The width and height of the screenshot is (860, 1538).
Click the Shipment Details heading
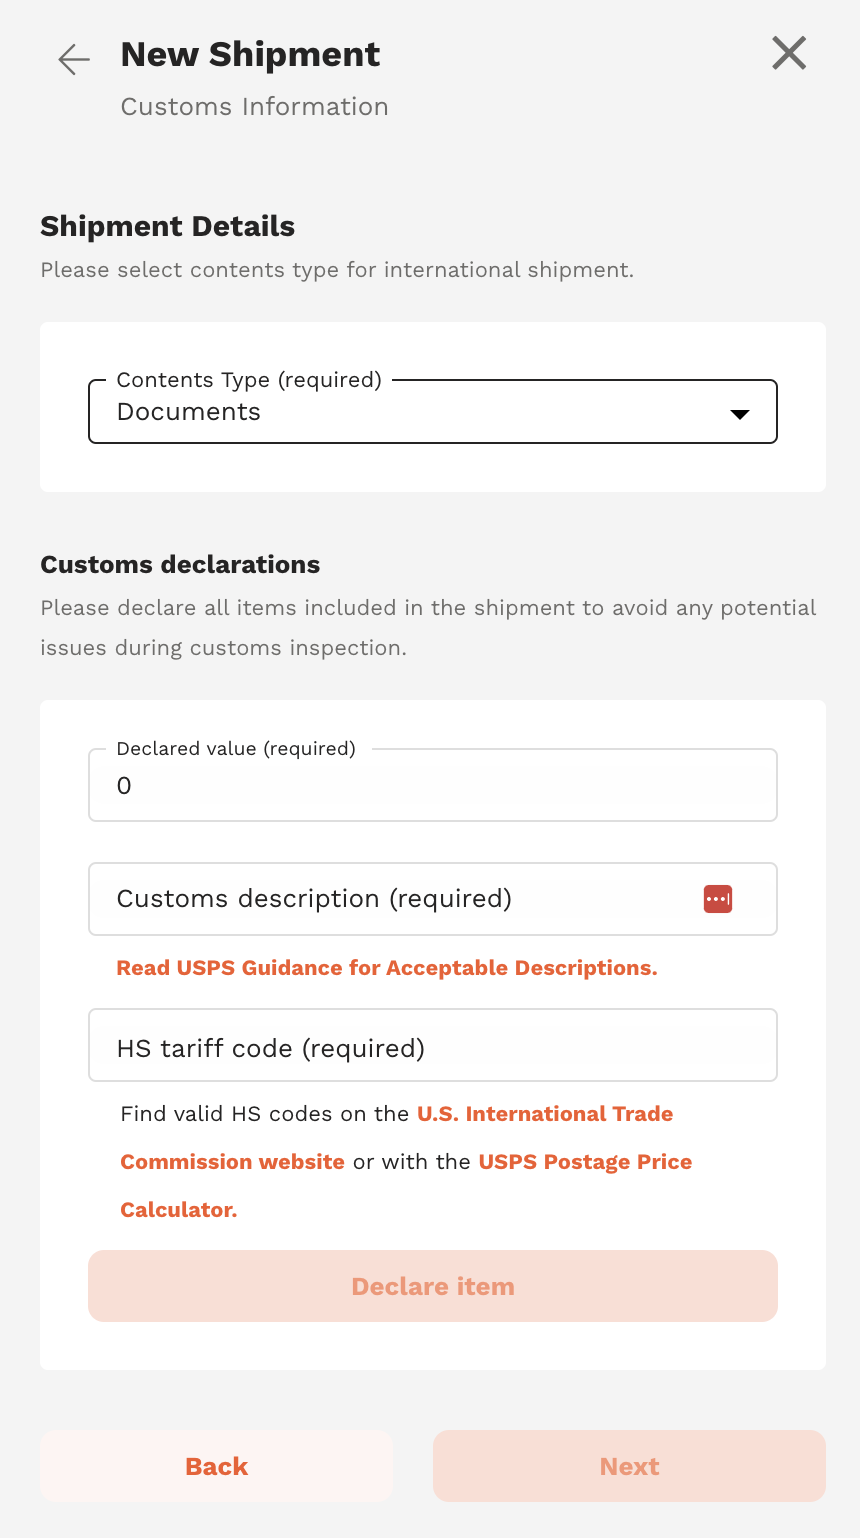(x=168, y=227)
